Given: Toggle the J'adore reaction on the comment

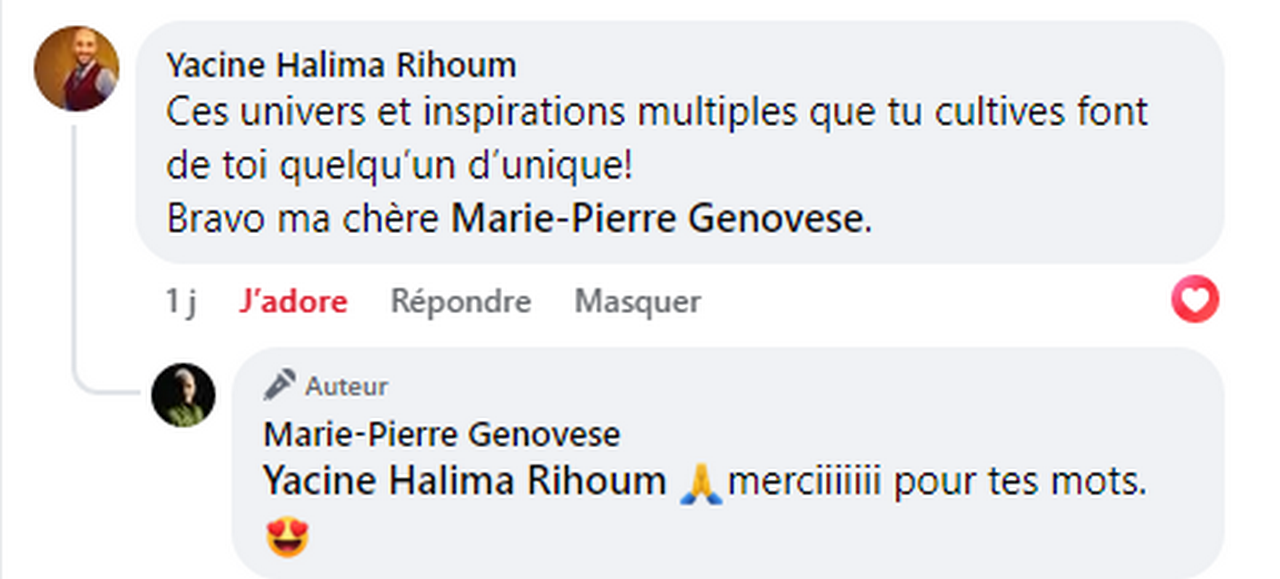Looking at the screenshot, I should pyautogui.click(x=293, y=301).
